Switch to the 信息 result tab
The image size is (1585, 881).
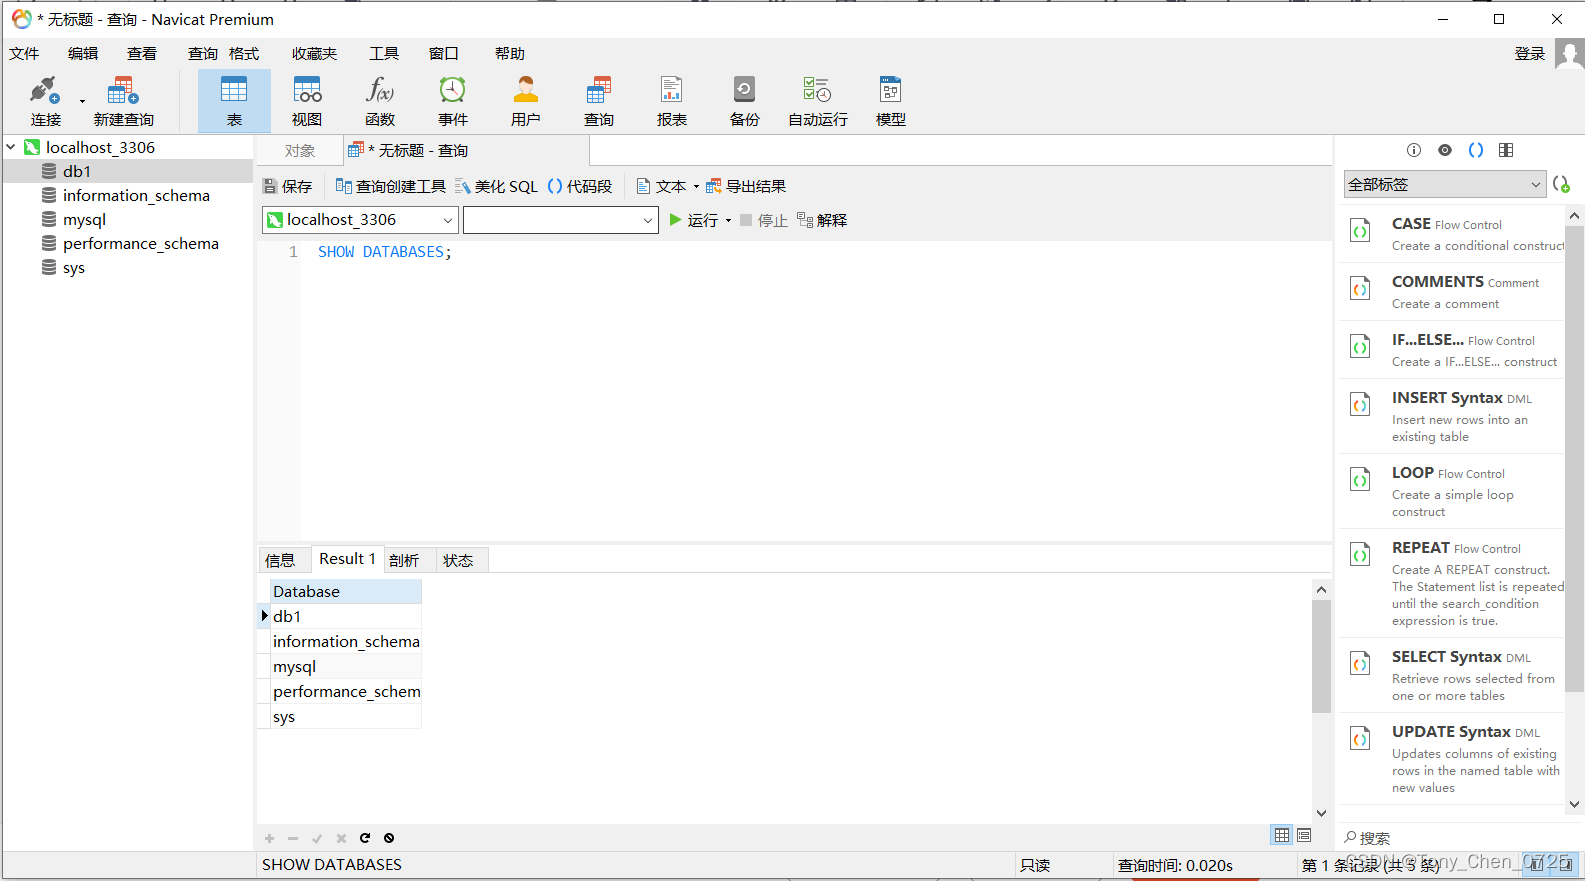pyautogui.click(x=280, y=560)
